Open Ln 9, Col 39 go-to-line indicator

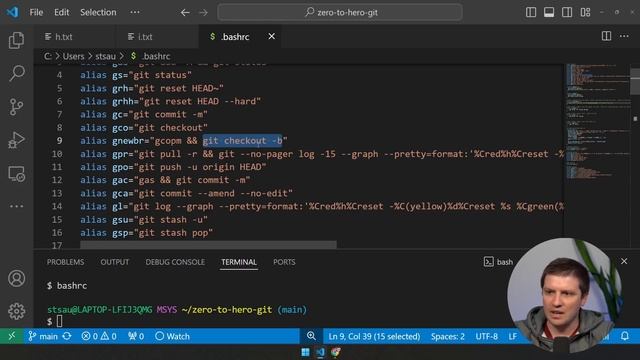tap(374, 336)
